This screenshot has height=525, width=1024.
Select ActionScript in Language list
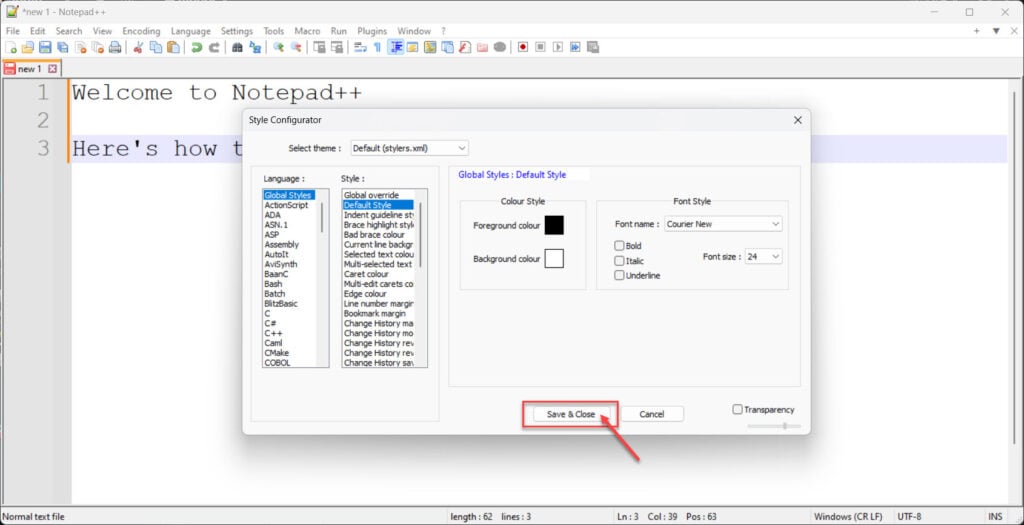286,205
